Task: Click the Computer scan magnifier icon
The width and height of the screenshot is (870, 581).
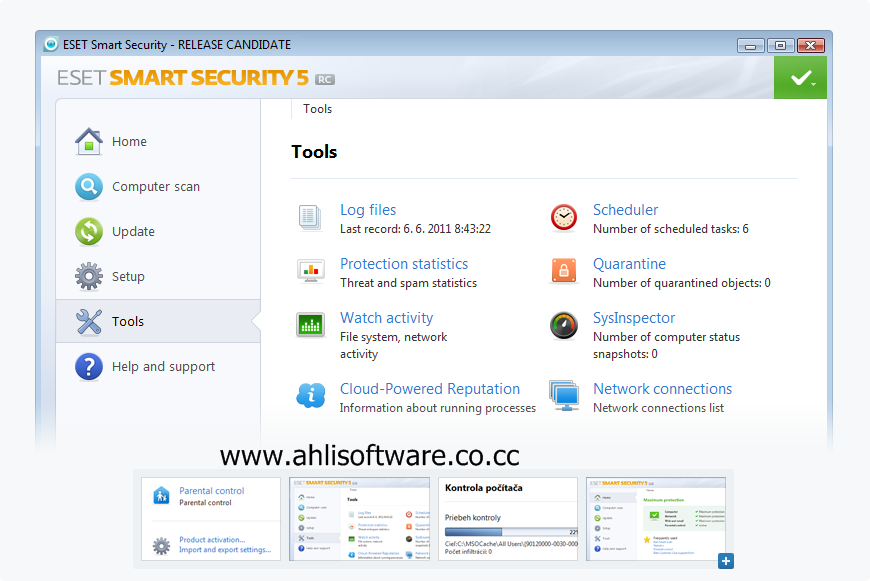Action: (89, 186)
